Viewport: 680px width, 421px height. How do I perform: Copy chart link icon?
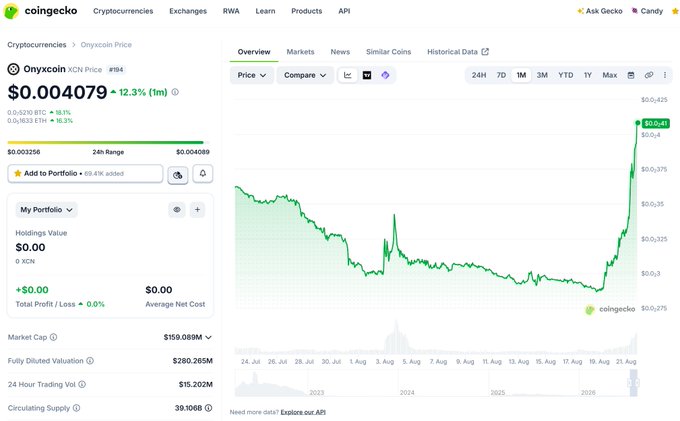pos(649,75)
